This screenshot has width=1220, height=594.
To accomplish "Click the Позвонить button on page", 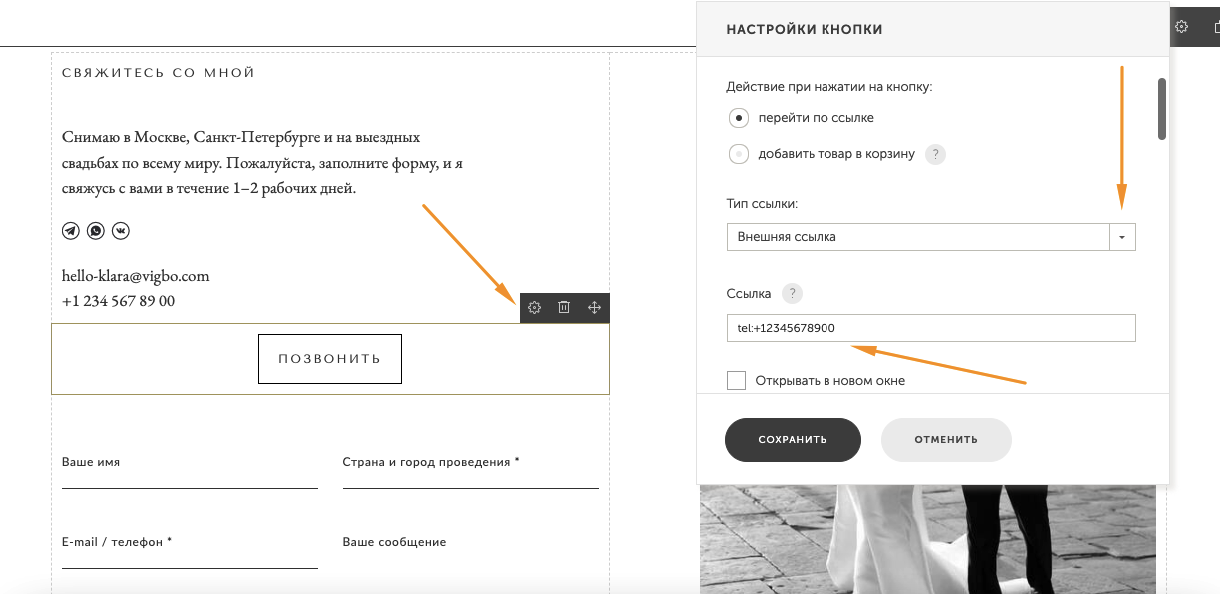I will pos(330,359).
